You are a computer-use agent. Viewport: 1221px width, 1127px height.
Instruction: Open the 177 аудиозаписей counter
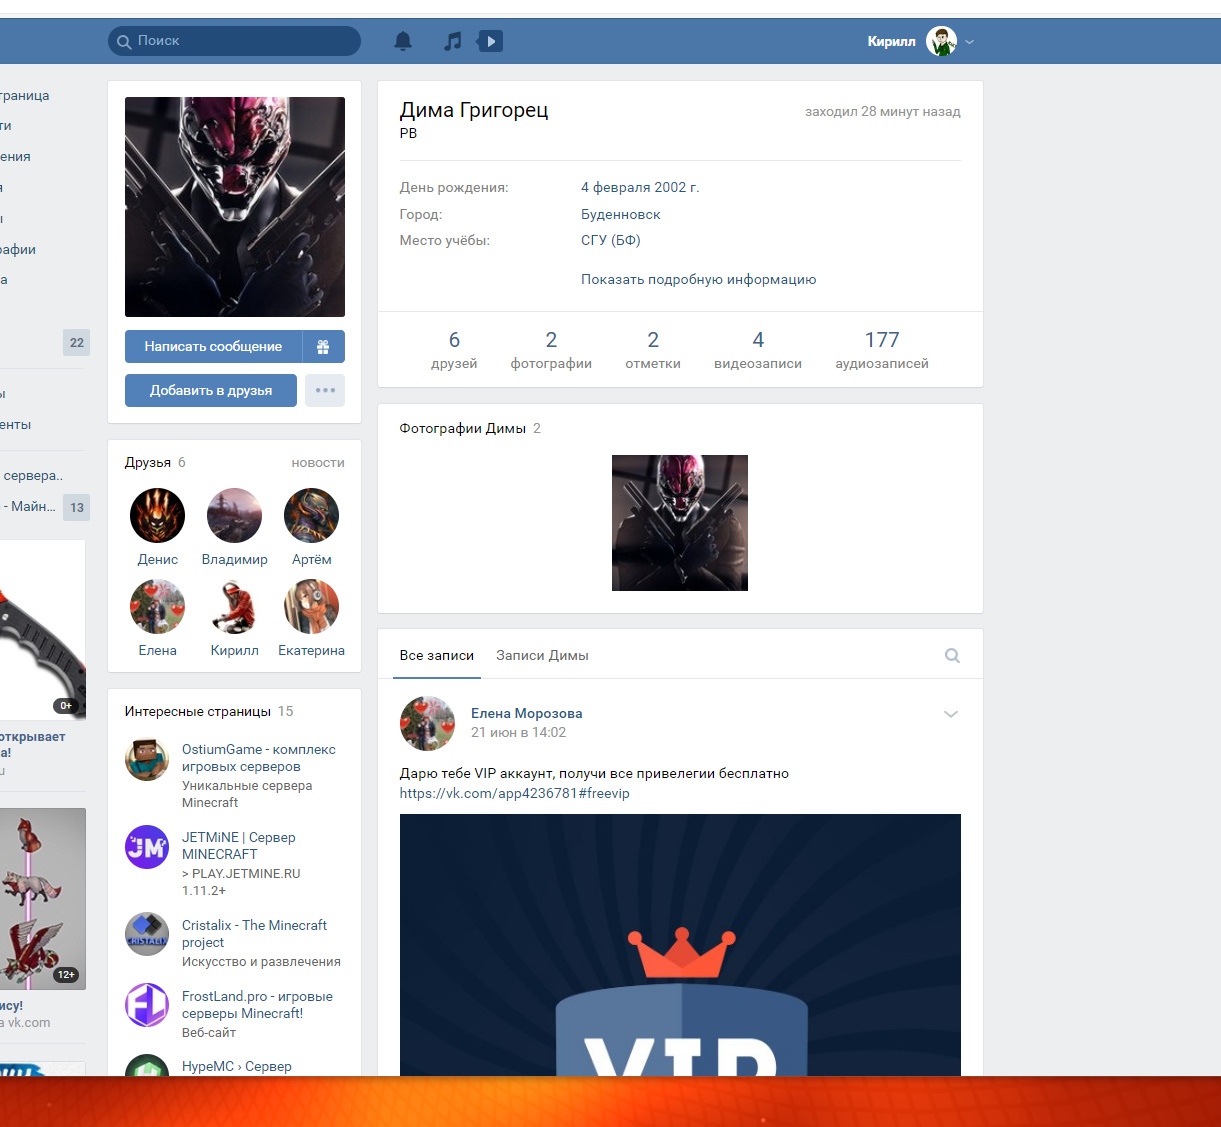881,350
